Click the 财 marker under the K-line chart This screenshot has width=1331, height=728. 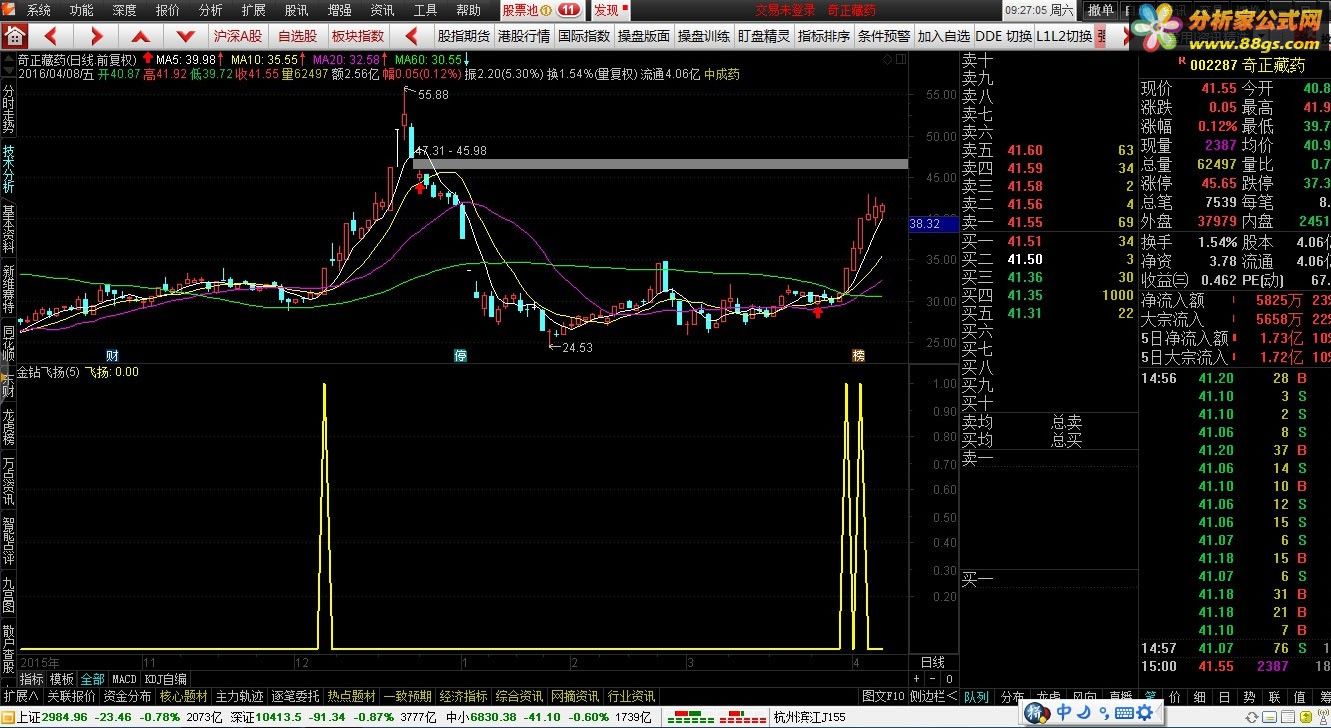pyautogui.click(x=113, y=355)
